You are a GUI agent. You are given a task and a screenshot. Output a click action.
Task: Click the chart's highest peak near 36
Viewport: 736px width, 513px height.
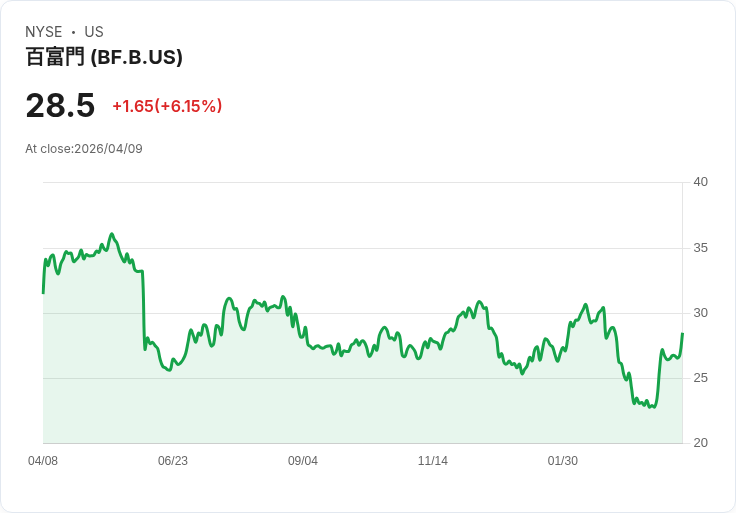(112, 234)
